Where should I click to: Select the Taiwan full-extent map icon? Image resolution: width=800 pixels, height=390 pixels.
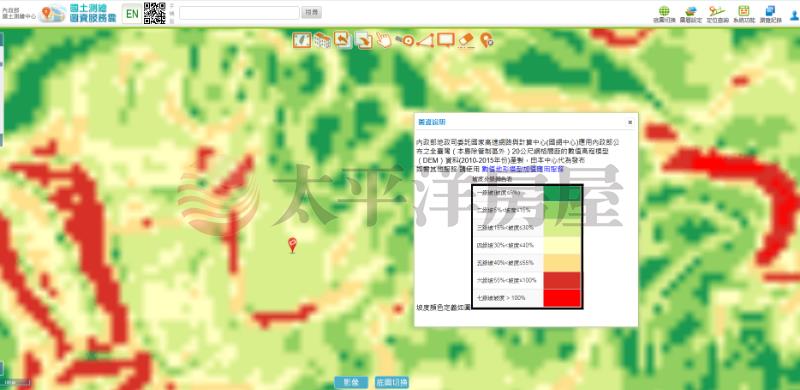tap(302, 40)
